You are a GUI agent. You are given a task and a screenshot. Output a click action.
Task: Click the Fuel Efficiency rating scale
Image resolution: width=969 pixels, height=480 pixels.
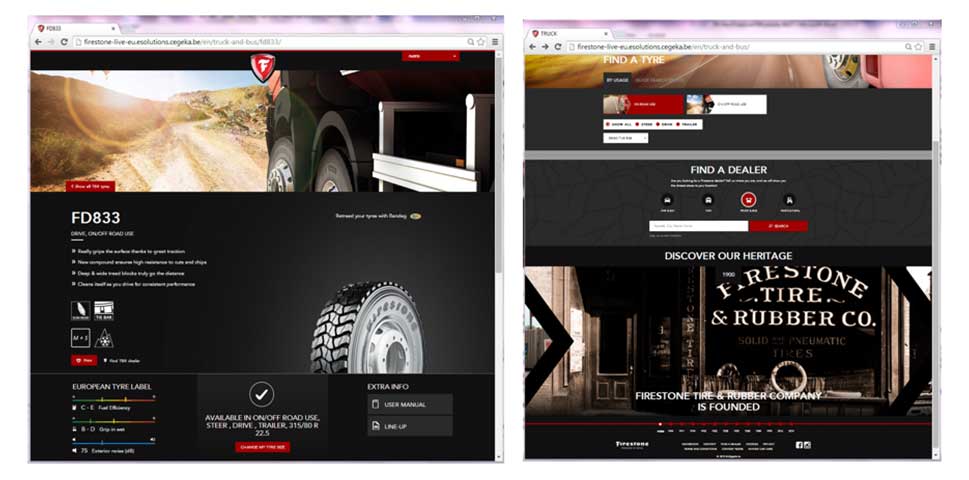(x=113, y=400)
